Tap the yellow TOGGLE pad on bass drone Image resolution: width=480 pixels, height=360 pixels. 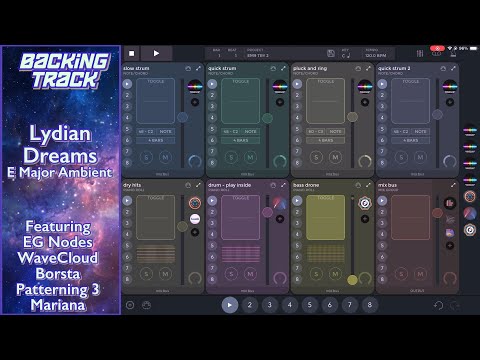pos(325,217)
